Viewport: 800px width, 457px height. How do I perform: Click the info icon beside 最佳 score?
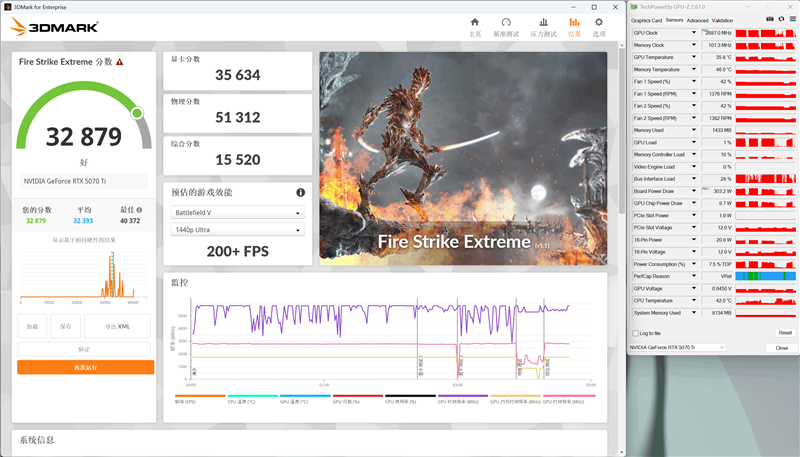click(x=139, y=210)
